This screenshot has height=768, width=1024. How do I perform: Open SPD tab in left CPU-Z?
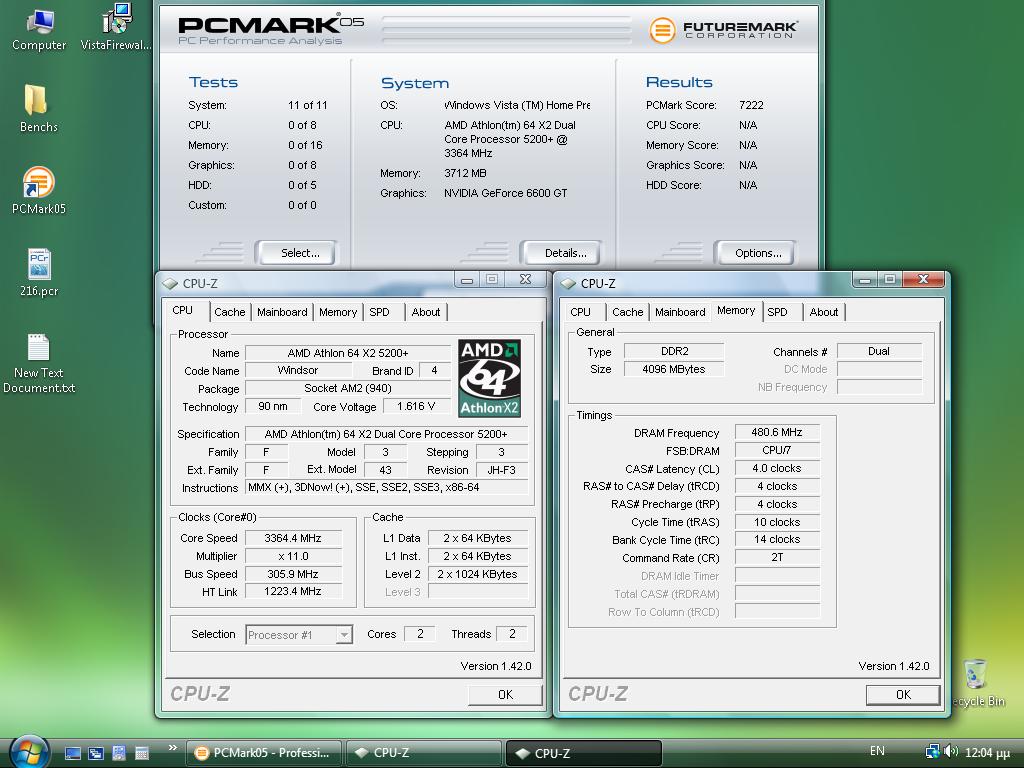(x=379, y=312)
